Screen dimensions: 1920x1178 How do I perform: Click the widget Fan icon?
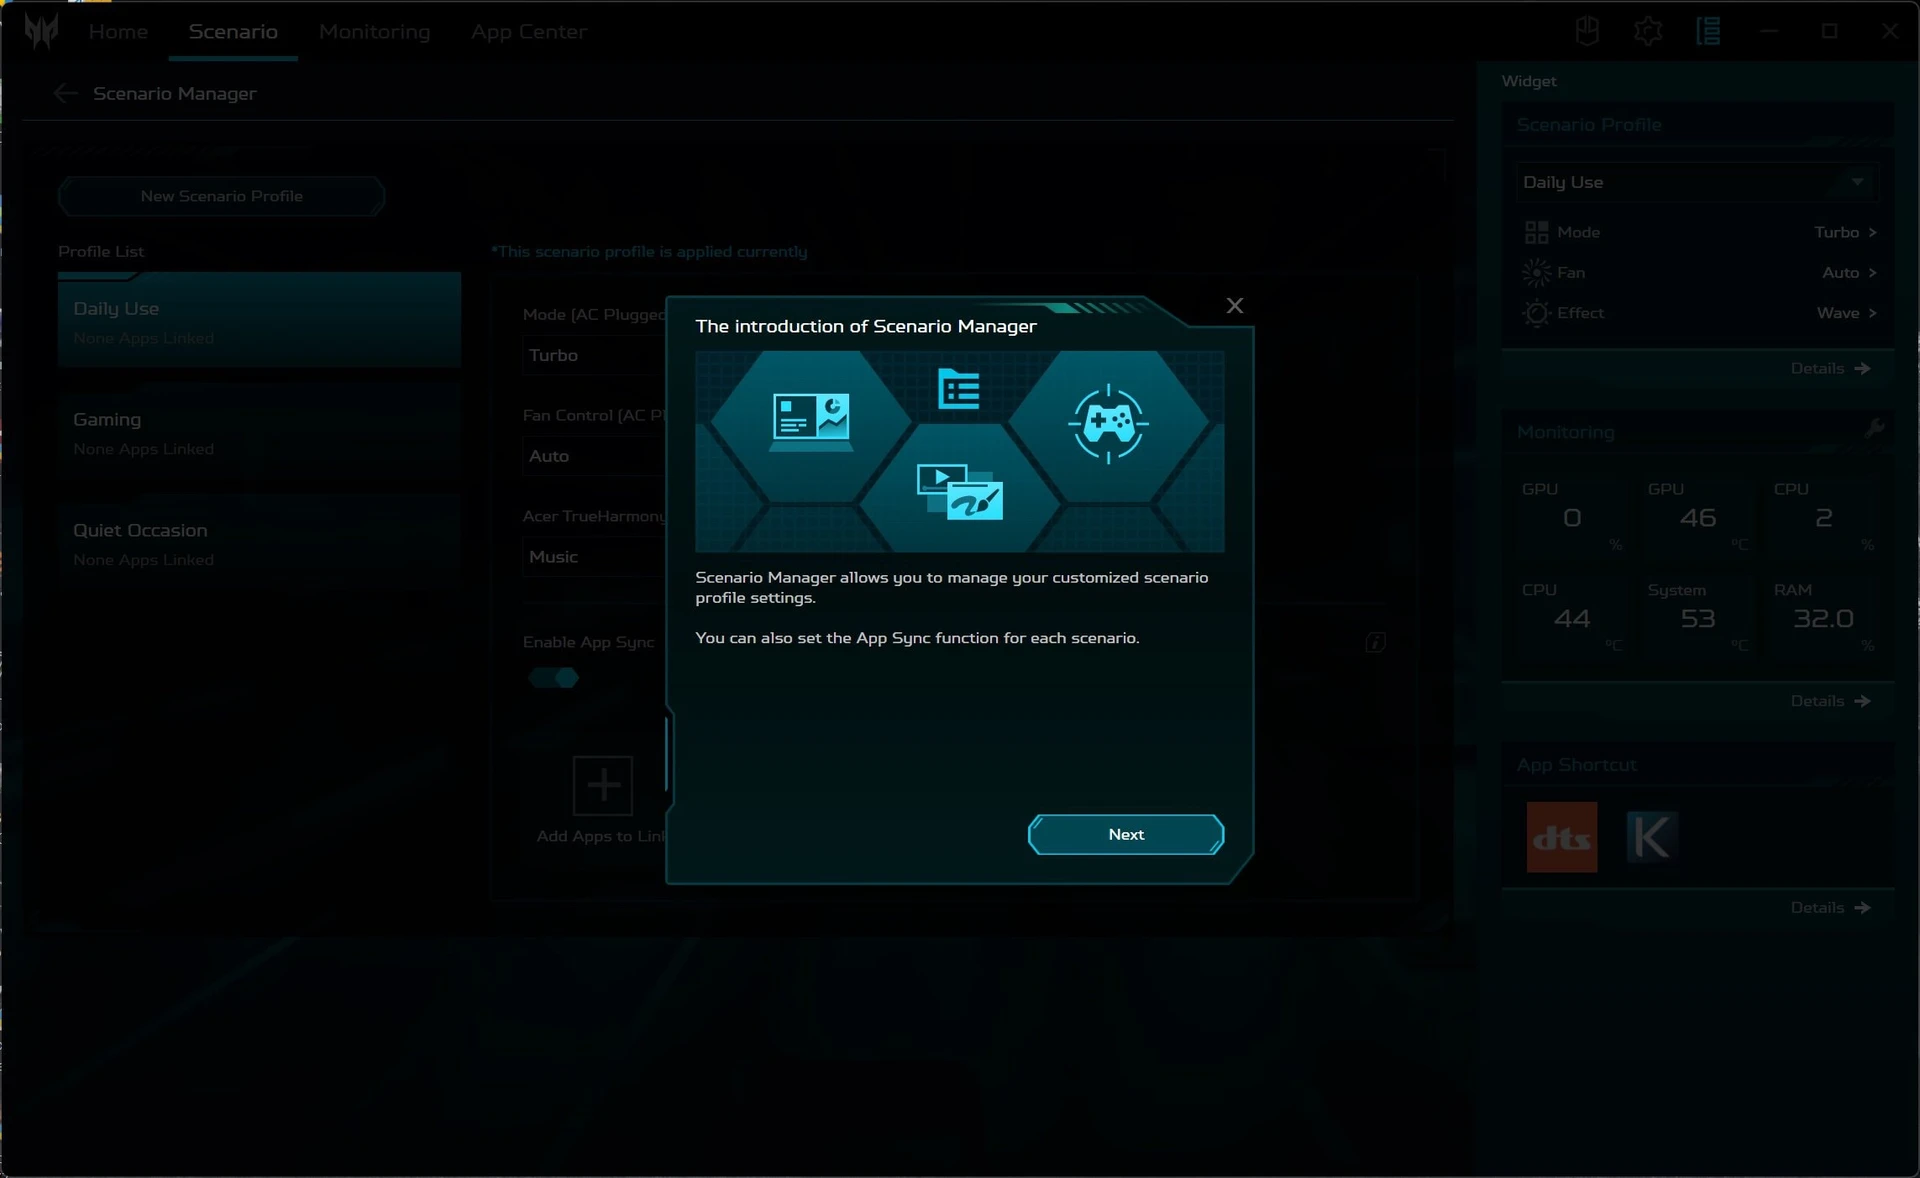[x=1536, y=272]
